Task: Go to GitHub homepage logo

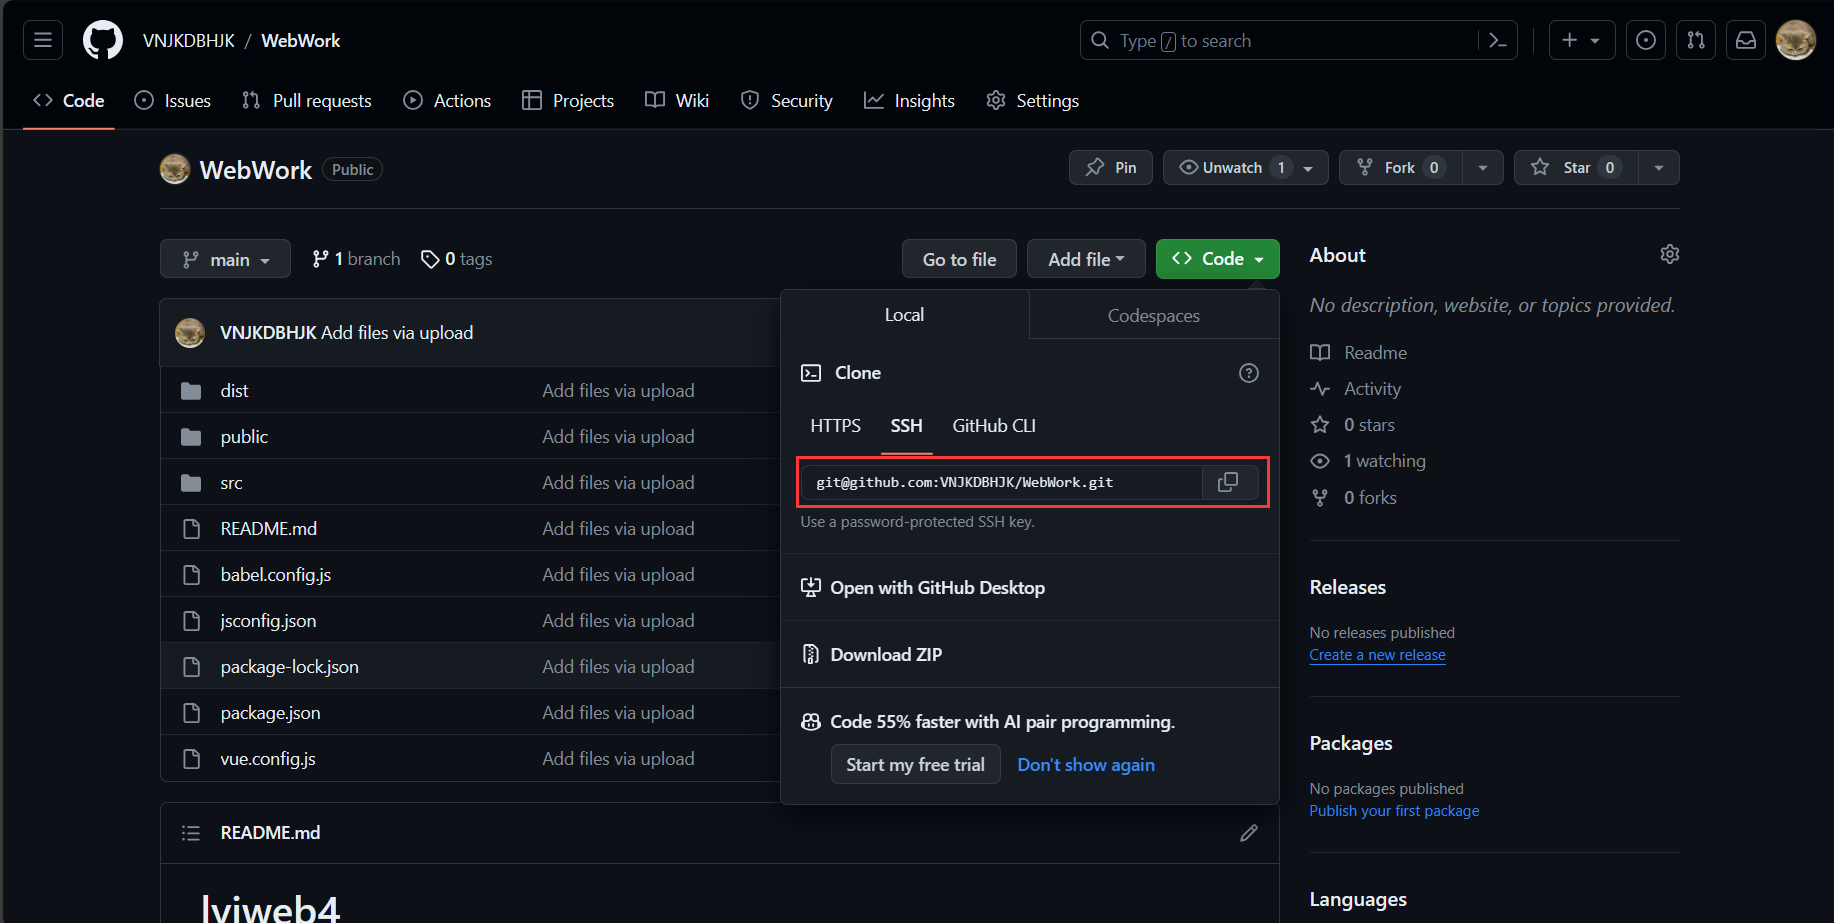Action: pyautogui.click(x=103, y=40)
